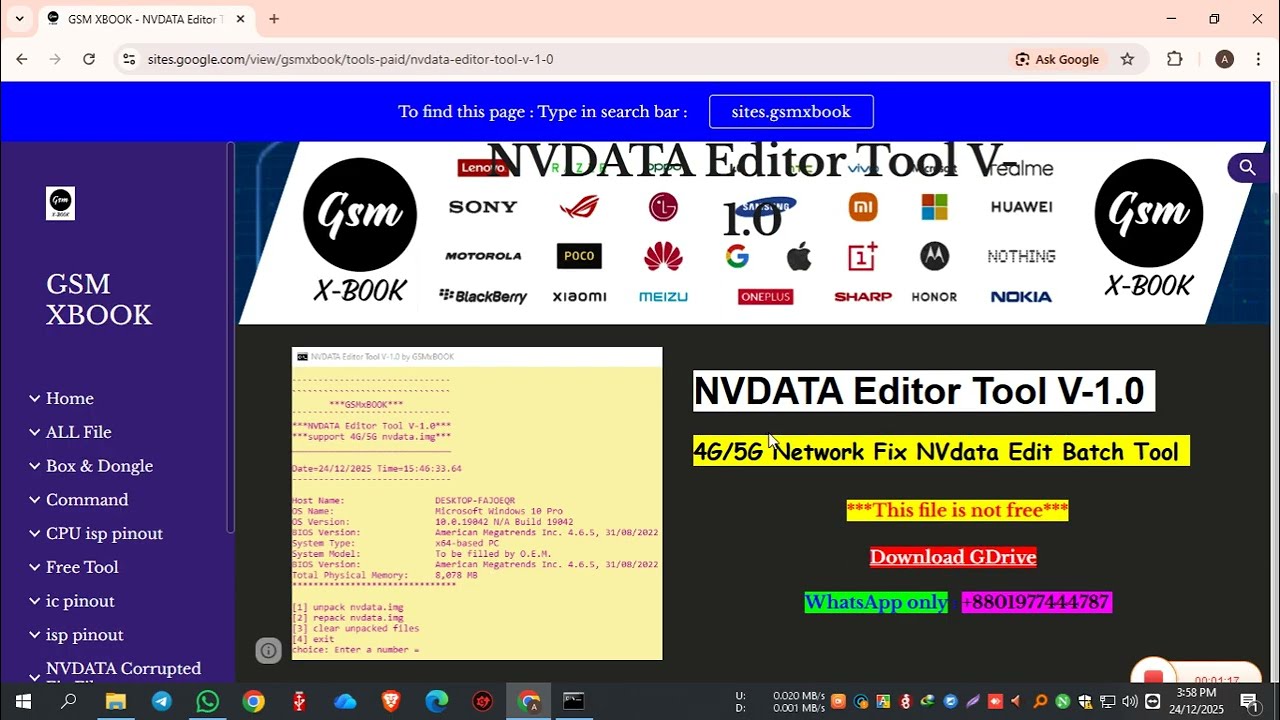Open the notification center icon
This screenshot has width=1280, height=720.
[x=1249, y=701]
